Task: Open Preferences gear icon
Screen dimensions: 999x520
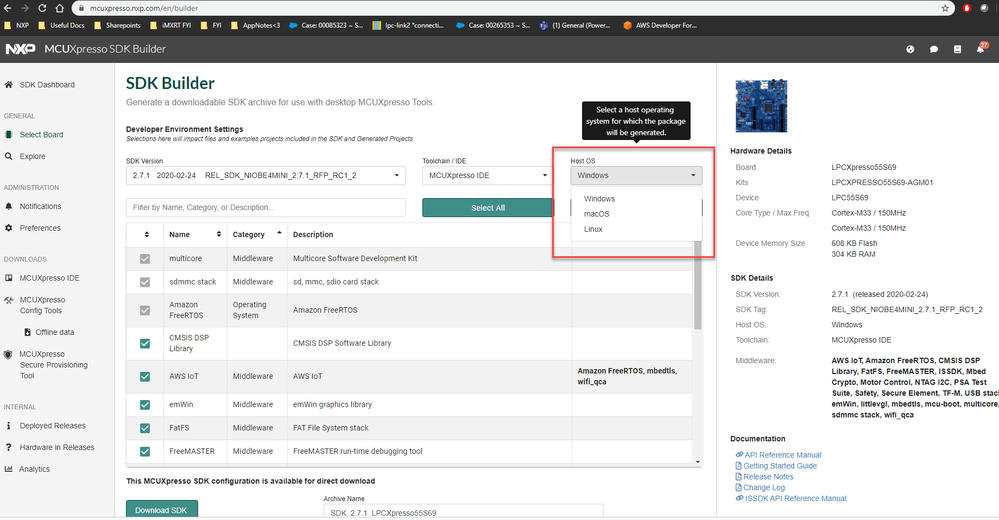Action: click(x=8, y=228)
